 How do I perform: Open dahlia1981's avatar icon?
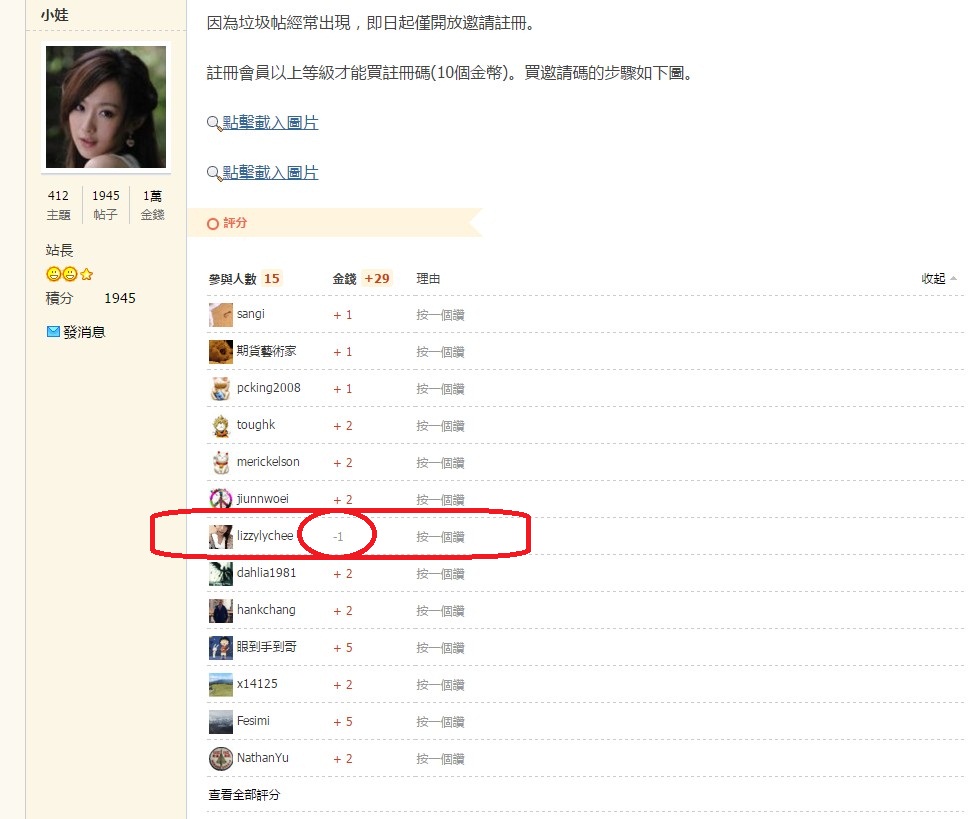[x=221, y=573]
